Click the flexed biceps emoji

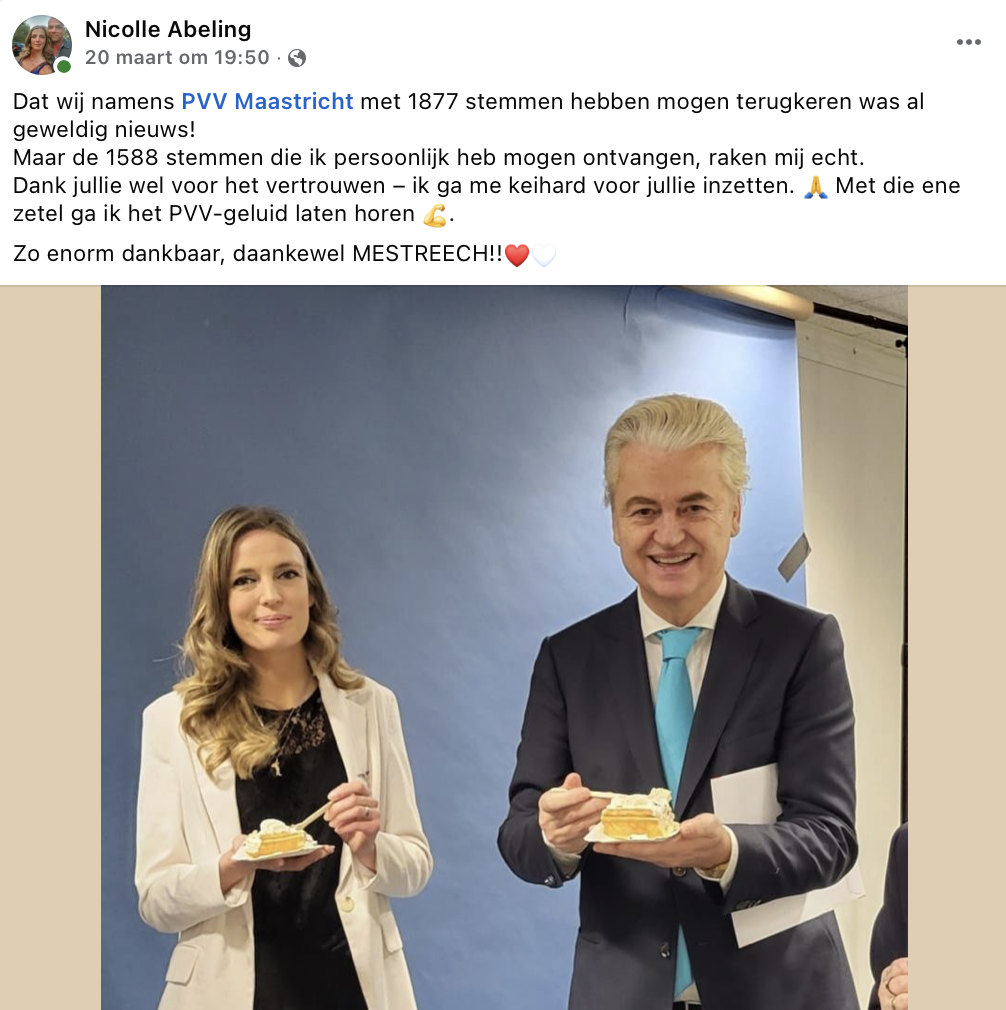coord(435,214)
